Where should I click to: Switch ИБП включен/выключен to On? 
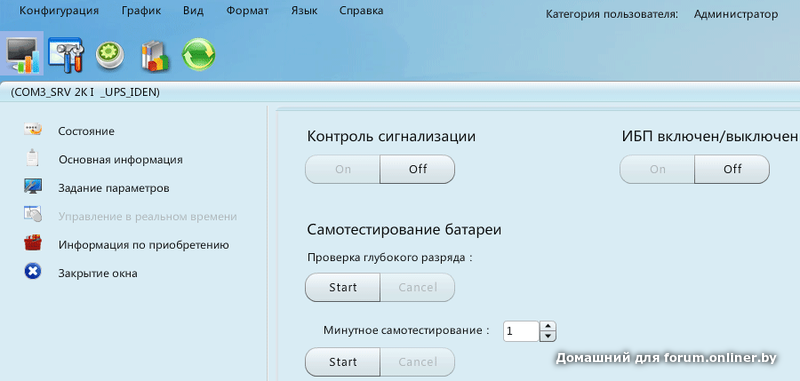pos(657,169)
